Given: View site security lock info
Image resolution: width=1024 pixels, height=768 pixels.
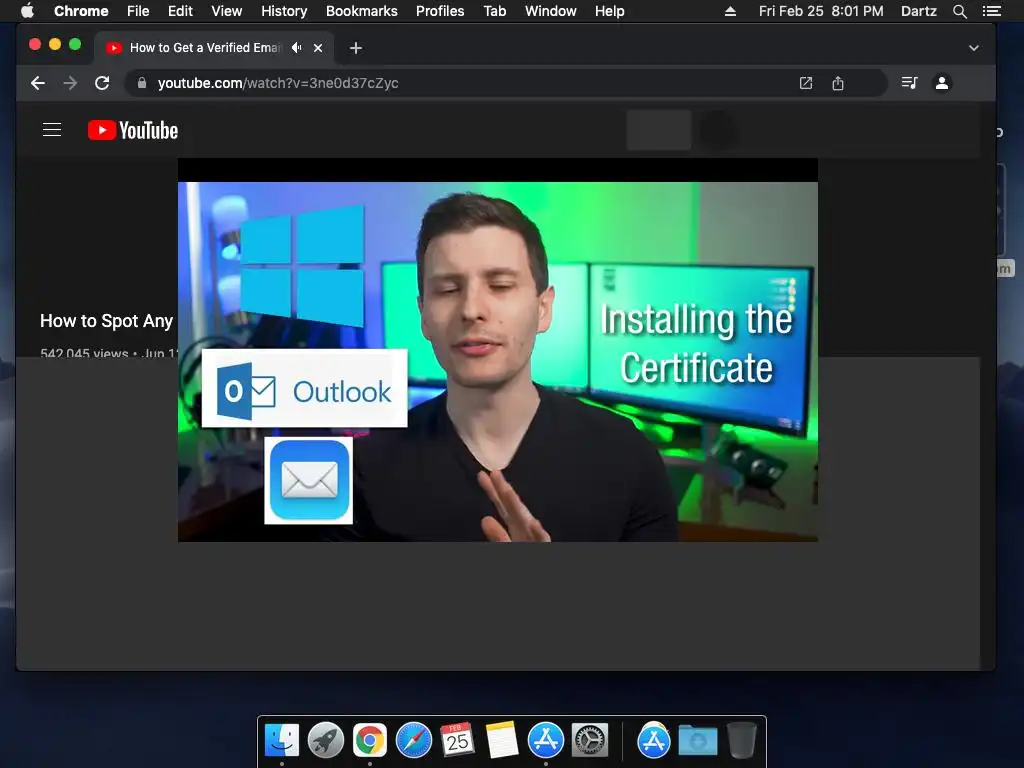Looking at the screenshot, I should pos(142,83).
